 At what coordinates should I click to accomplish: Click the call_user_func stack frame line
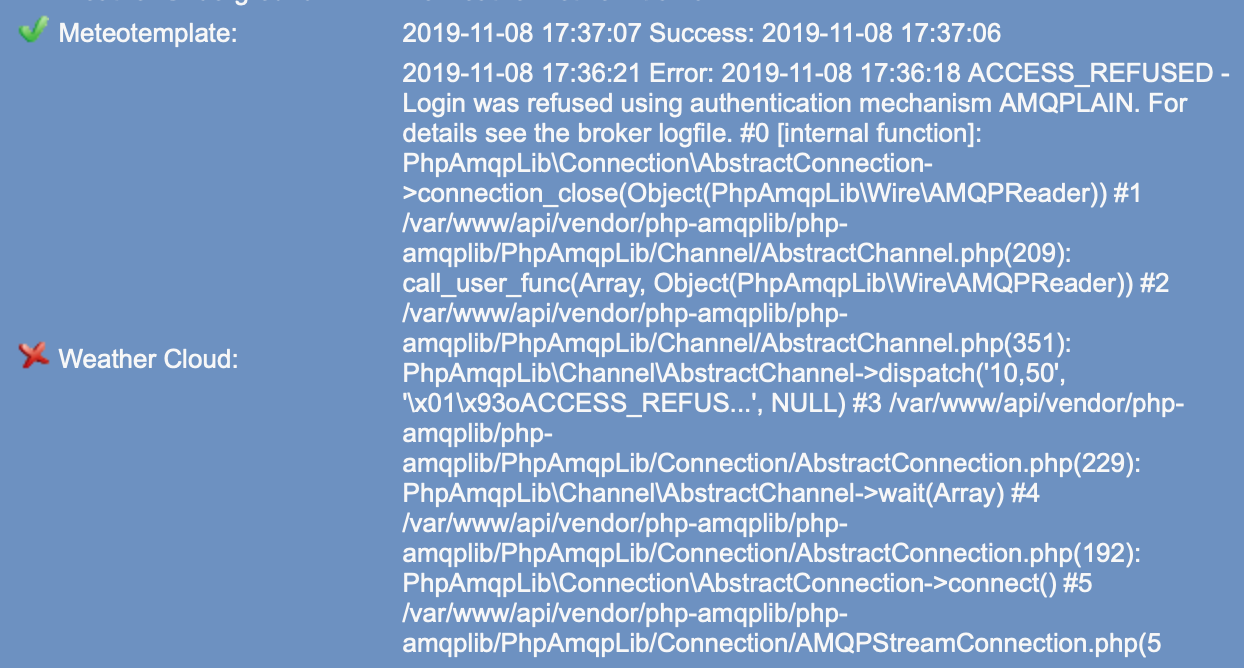[x=785, y=284]
